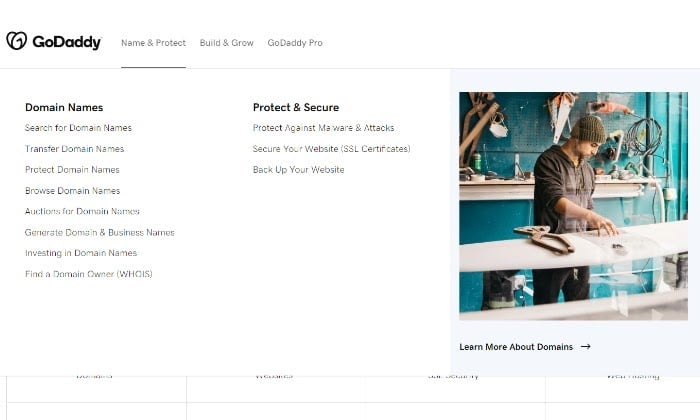Visit Auctions for Domain Names
Viewport: 700px width, 420px height.
coord(82,211)
